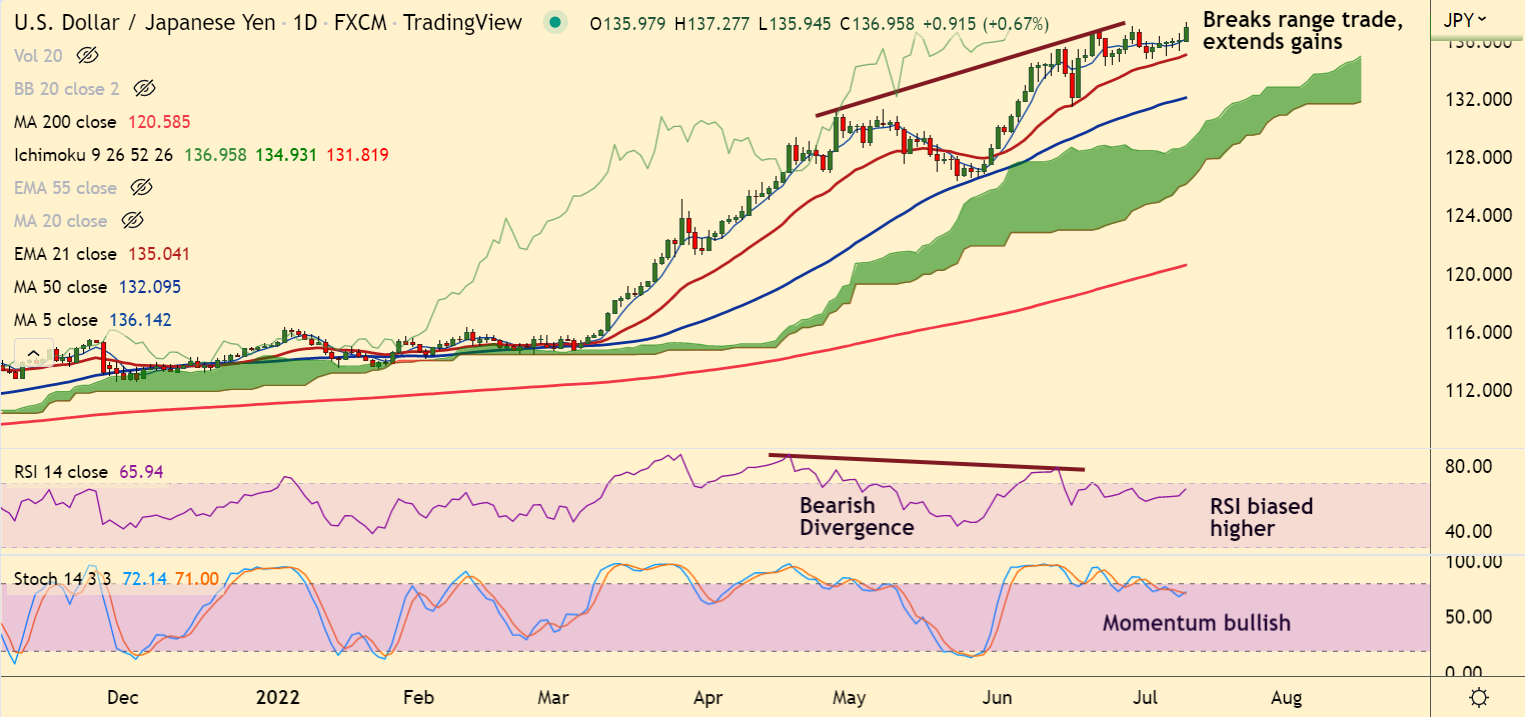The width and height of the screenshot is (1525, 717).
Task: Collapse the indicator legend with chevron arrow
Action: [x=32, y=353]
